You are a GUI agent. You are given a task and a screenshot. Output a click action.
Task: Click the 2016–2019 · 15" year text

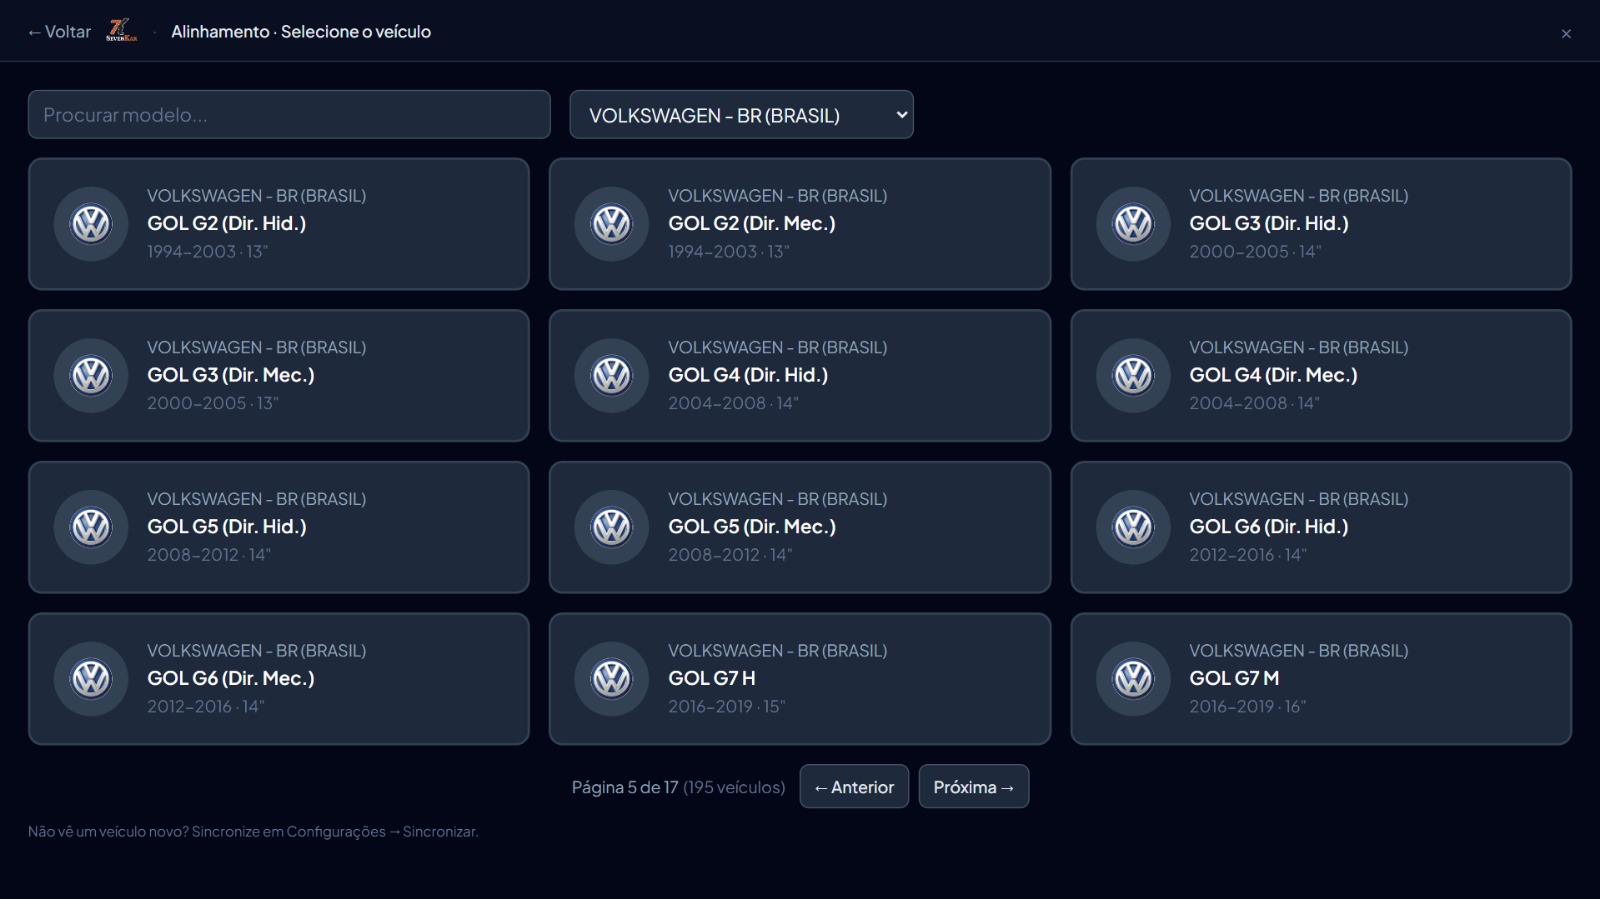727,707
